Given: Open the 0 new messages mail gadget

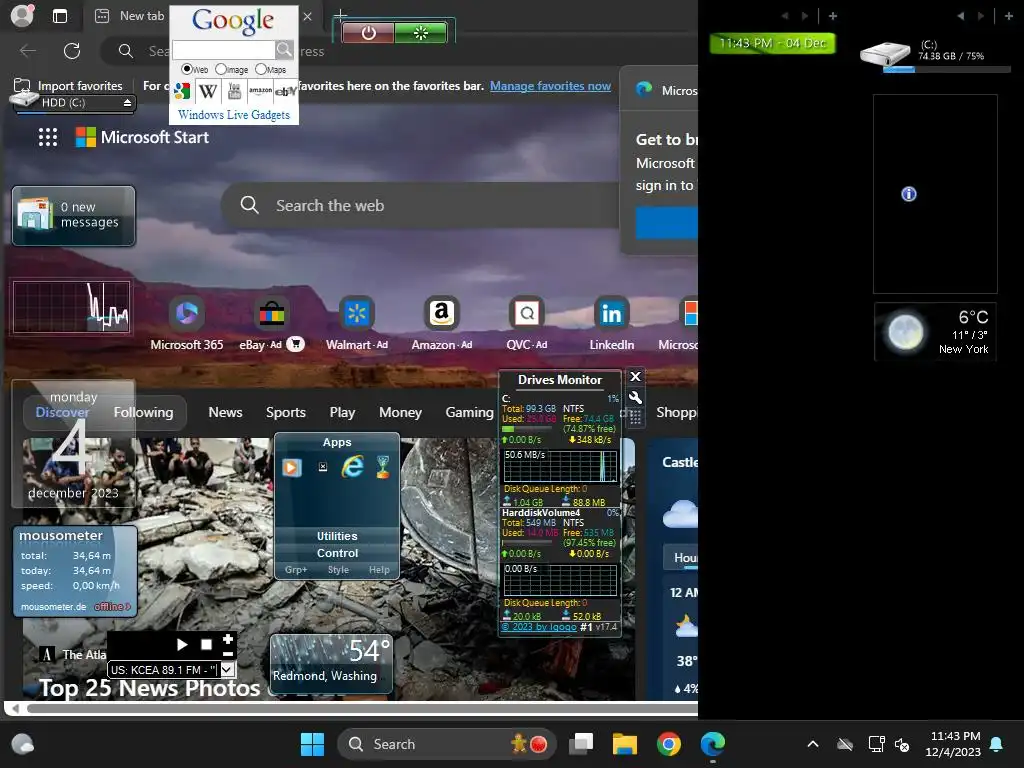Looking at the screenshot, I should coord(74,216).
